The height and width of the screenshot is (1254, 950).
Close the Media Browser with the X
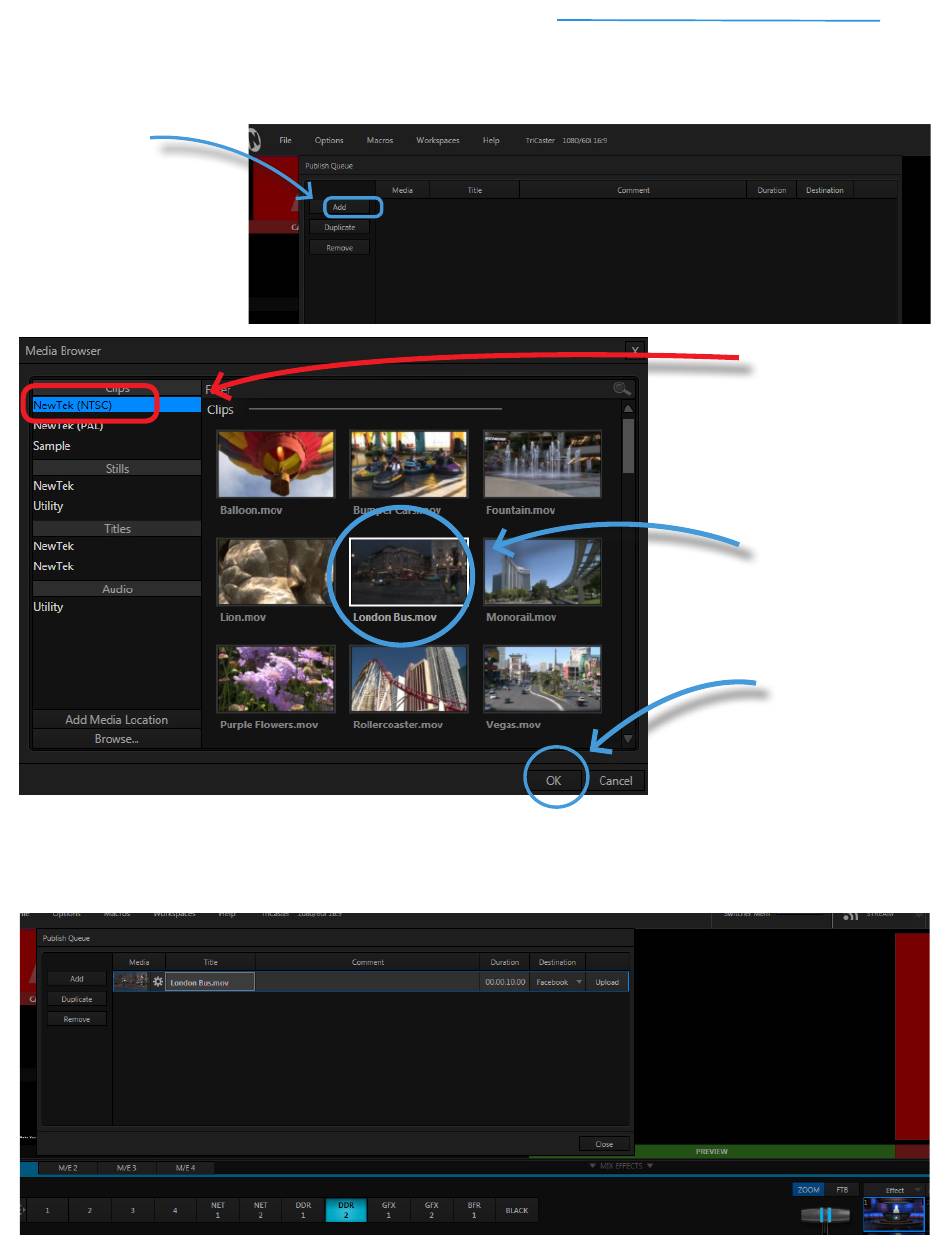(x=634, y=350)
